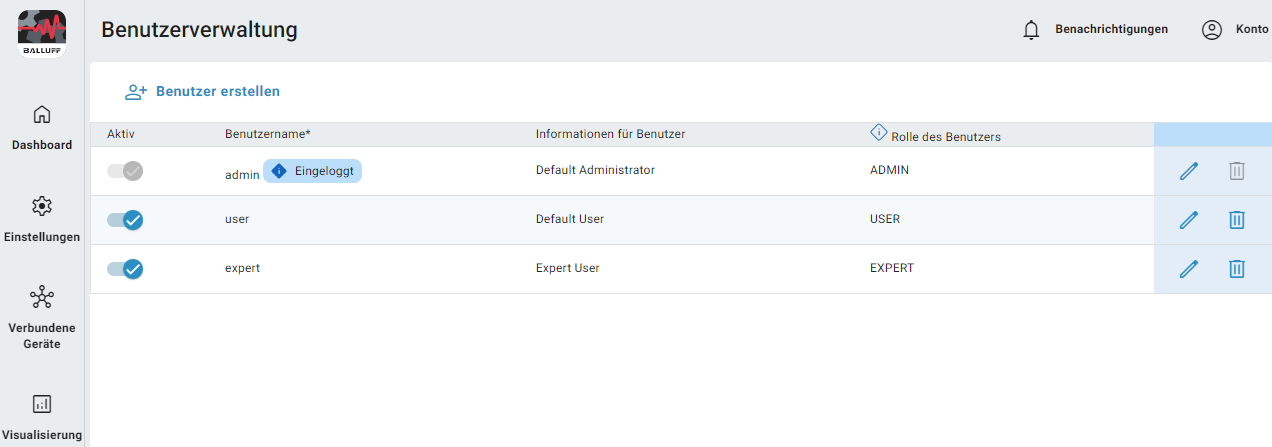This screenshot has width=1272, height=447.
Task: Toggle the Aktiv switch for admin
Action: click(125, 171)
